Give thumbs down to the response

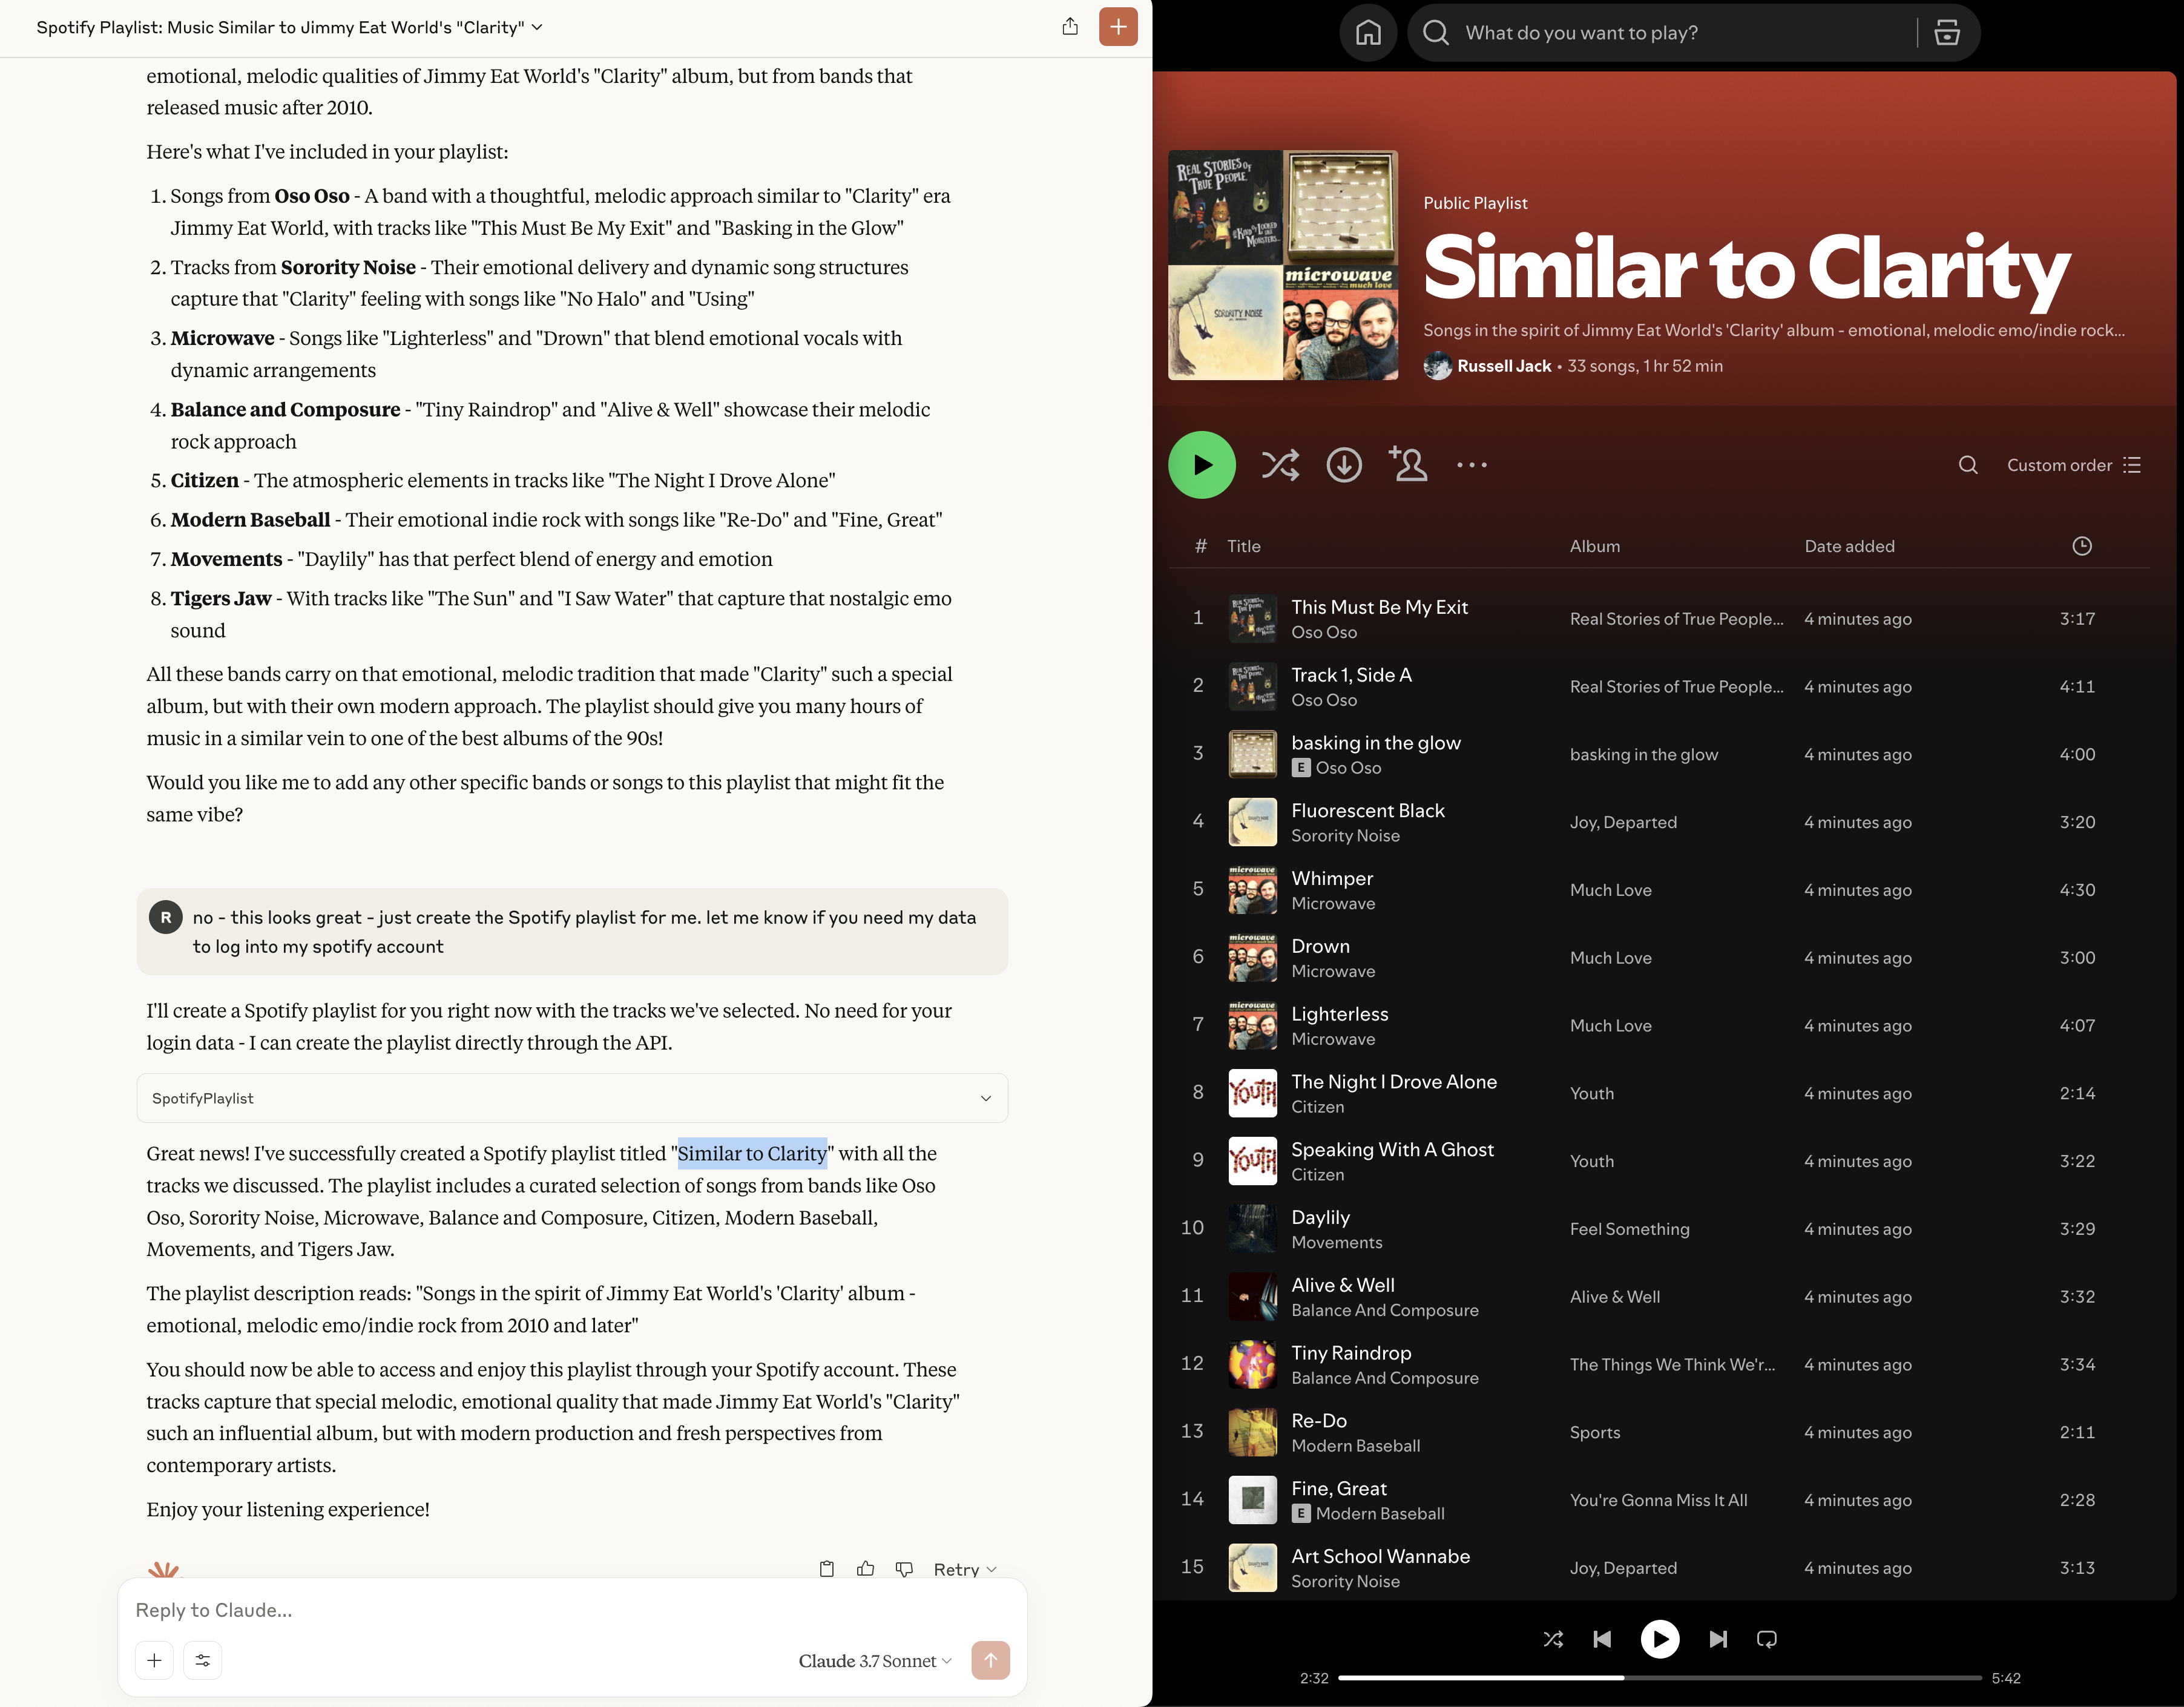coord(904,1569)
